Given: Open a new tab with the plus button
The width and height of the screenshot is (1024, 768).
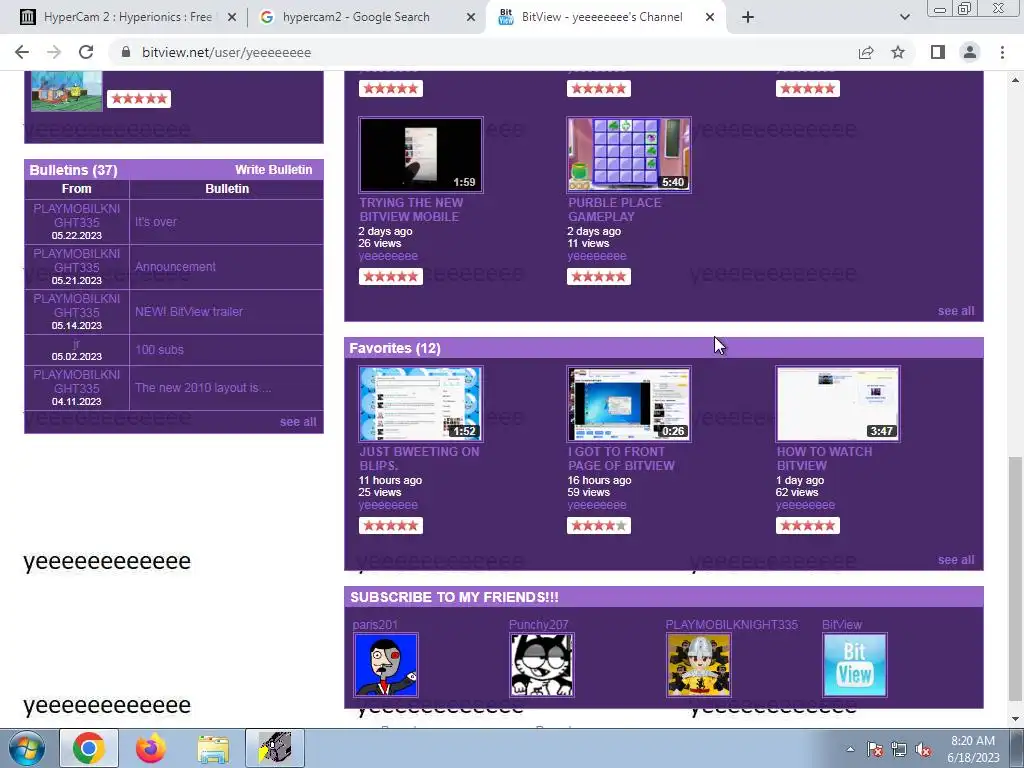Looking at the screenshot, I should click(748, 17).
